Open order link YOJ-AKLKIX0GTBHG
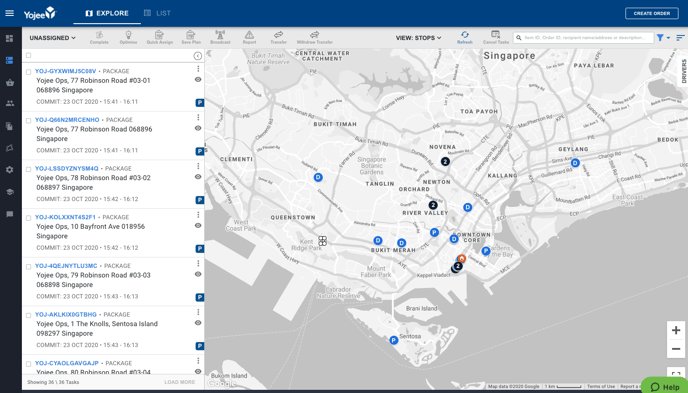 click(66, 314)
